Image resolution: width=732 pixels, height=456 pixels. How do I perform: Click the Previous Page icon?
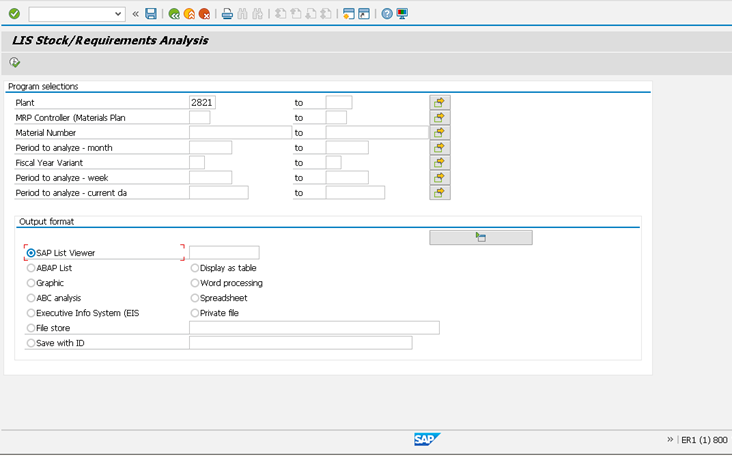296,14
